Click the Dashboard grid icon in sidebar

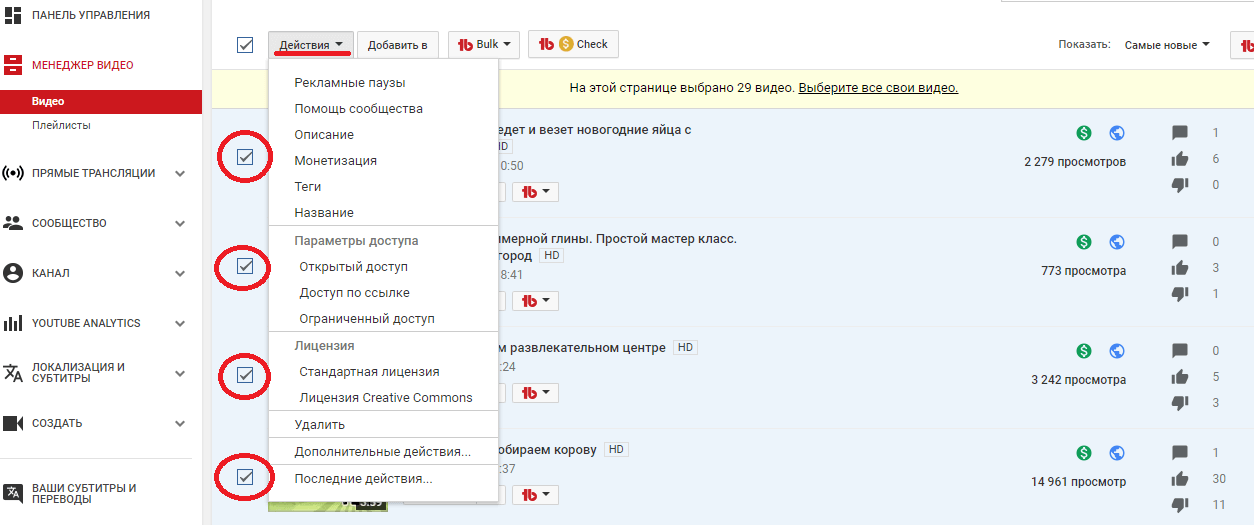point(13,15)
